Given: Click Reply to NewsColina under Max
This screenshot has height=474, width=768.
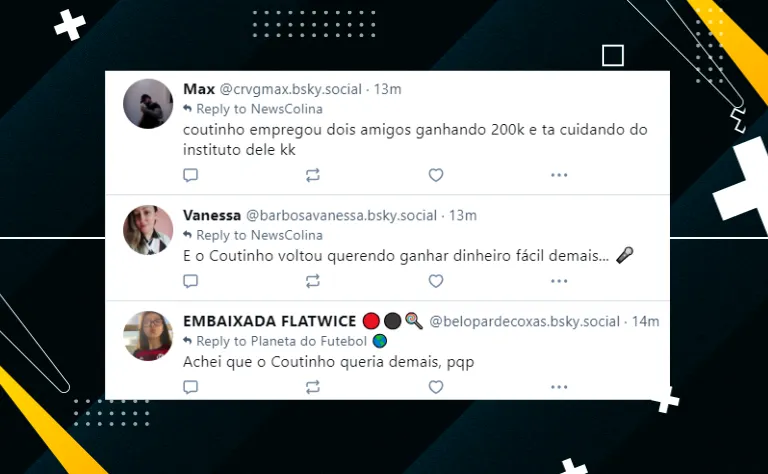Looking at the screenshot, I should (253, 109).
